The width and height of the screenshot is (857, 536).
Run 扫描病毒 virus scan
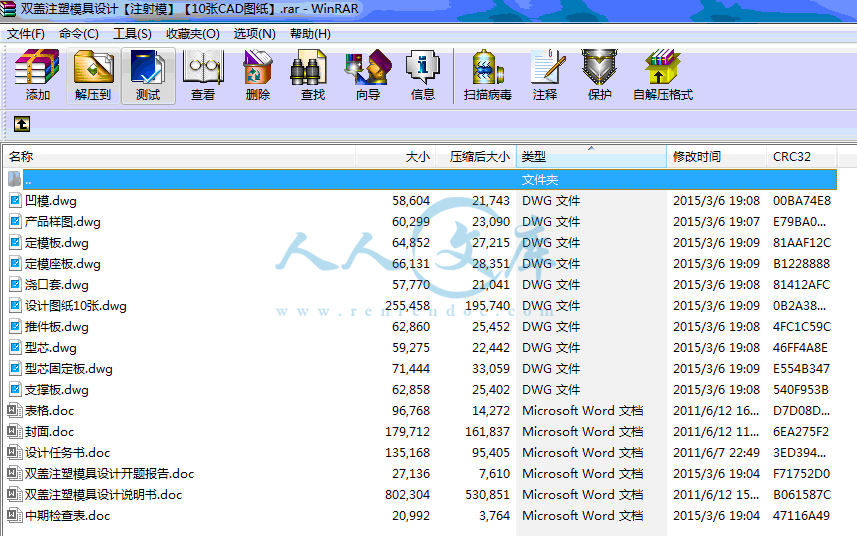[x=488, y=68]
